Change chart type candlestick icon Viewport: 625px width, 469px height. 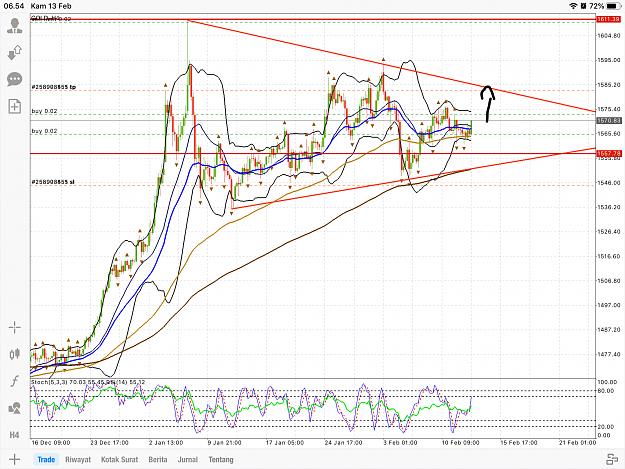point(14,354)
